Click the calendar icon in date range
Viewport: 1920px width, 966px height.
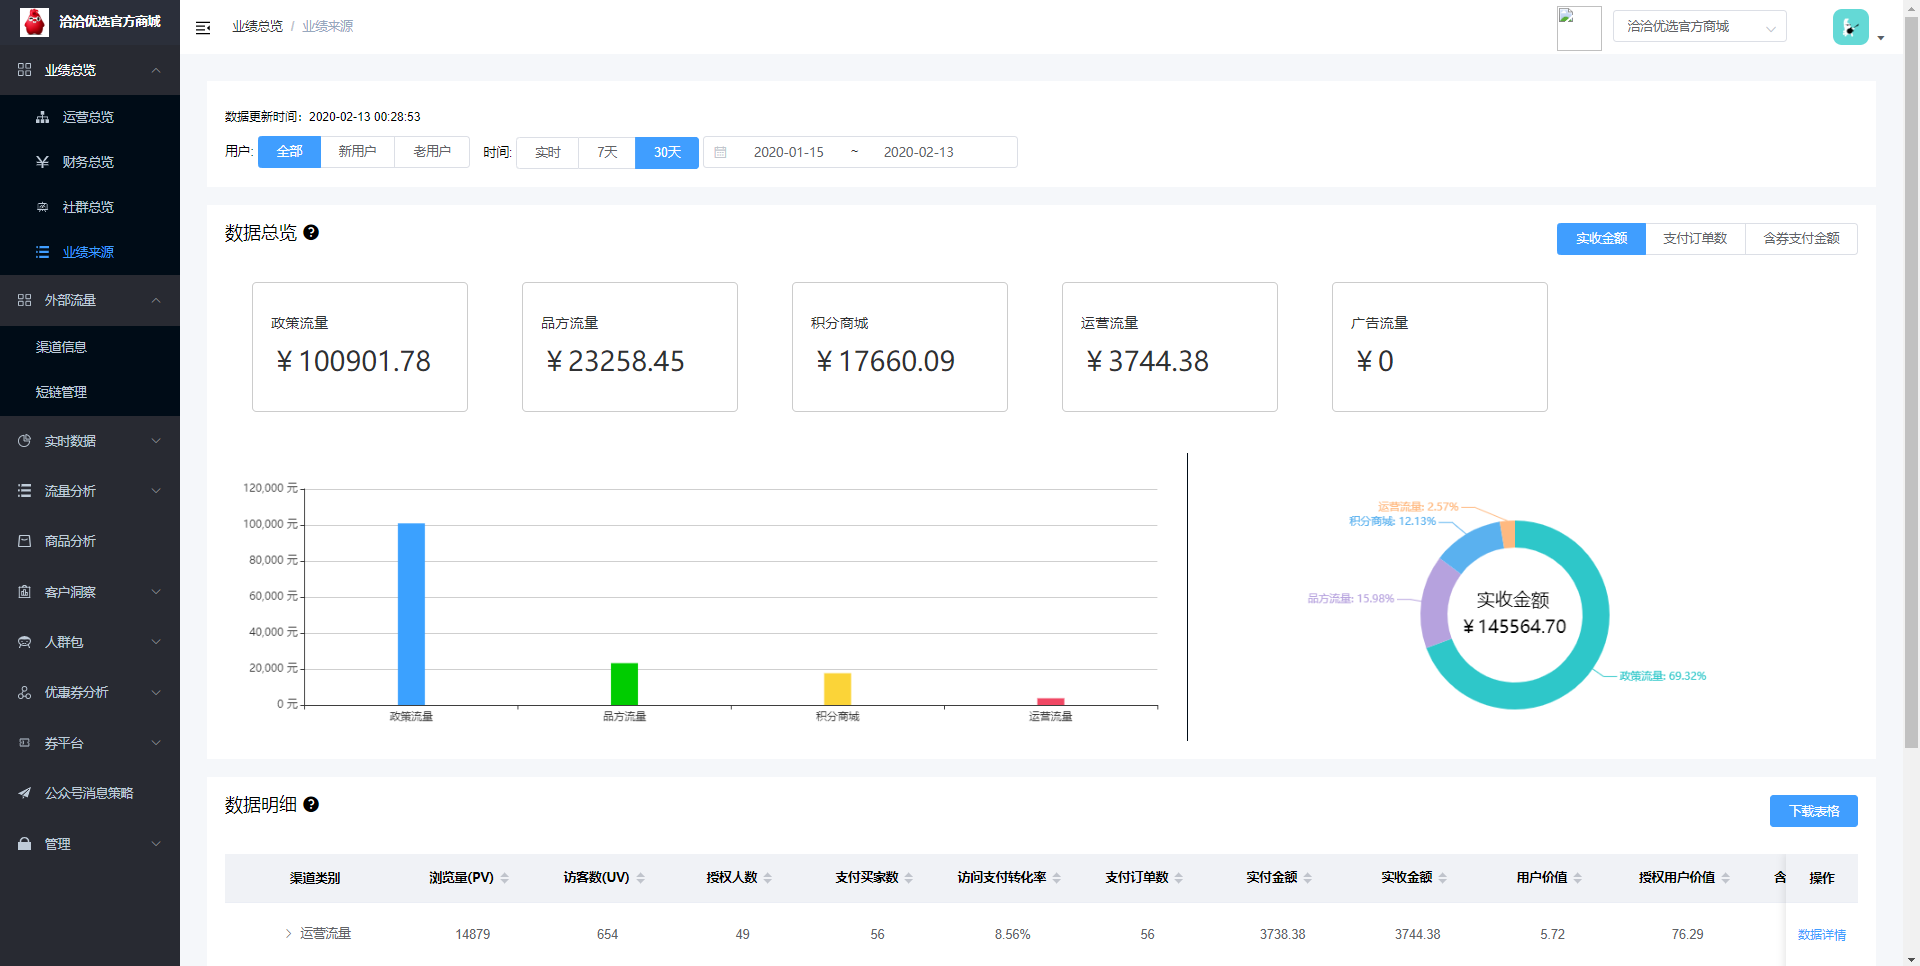(x=720, y=152)
